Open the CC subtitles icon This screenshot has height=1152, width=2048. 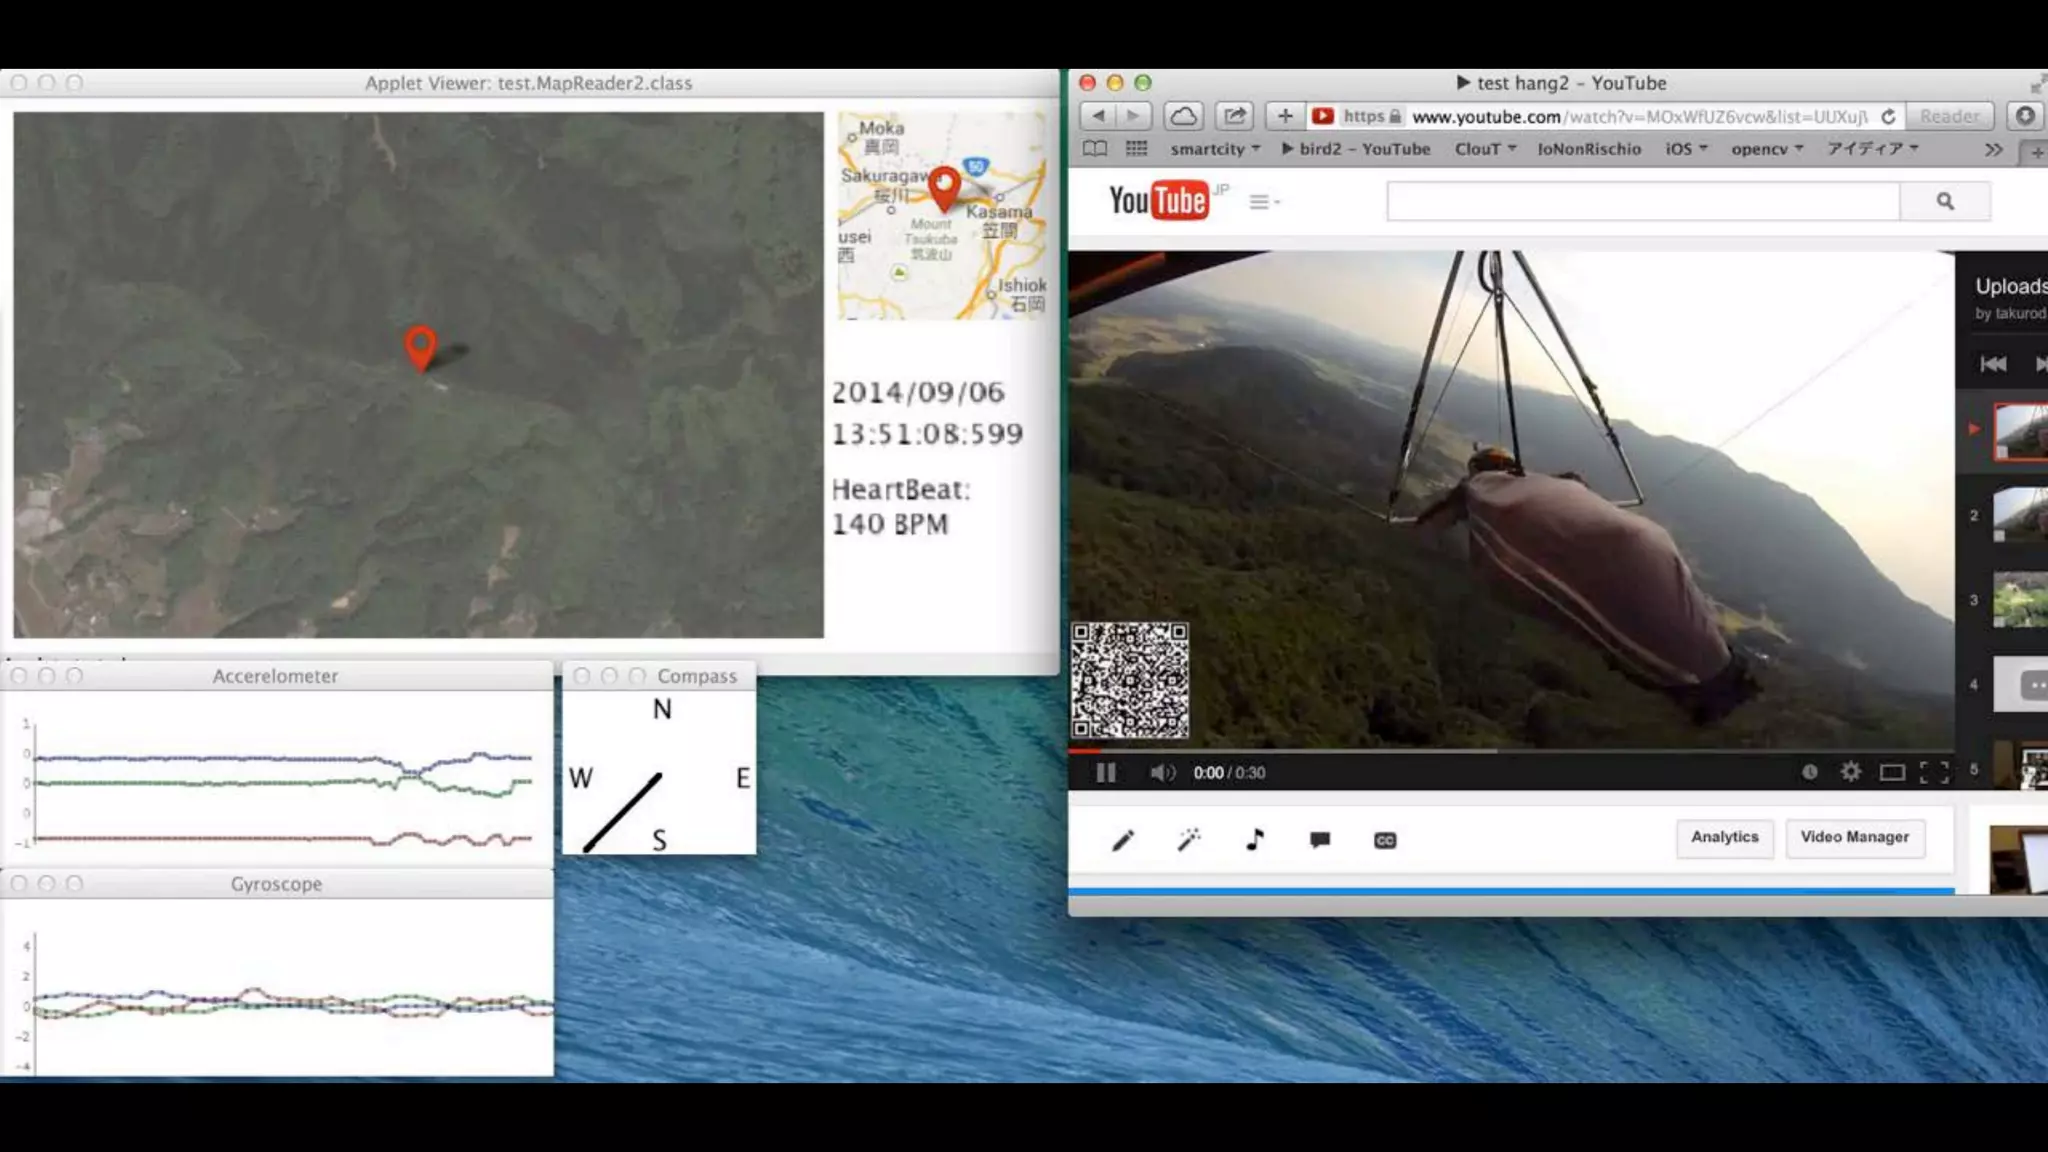coord(1385,840)
